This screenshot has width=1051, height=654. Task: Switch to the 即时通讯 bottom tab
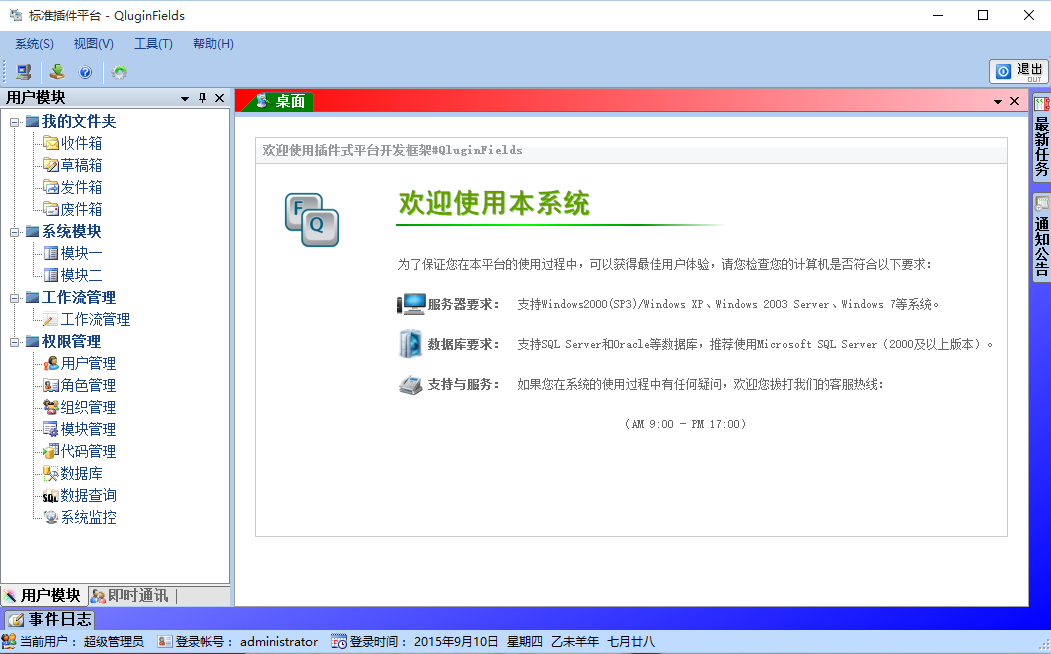pos(130,596)
